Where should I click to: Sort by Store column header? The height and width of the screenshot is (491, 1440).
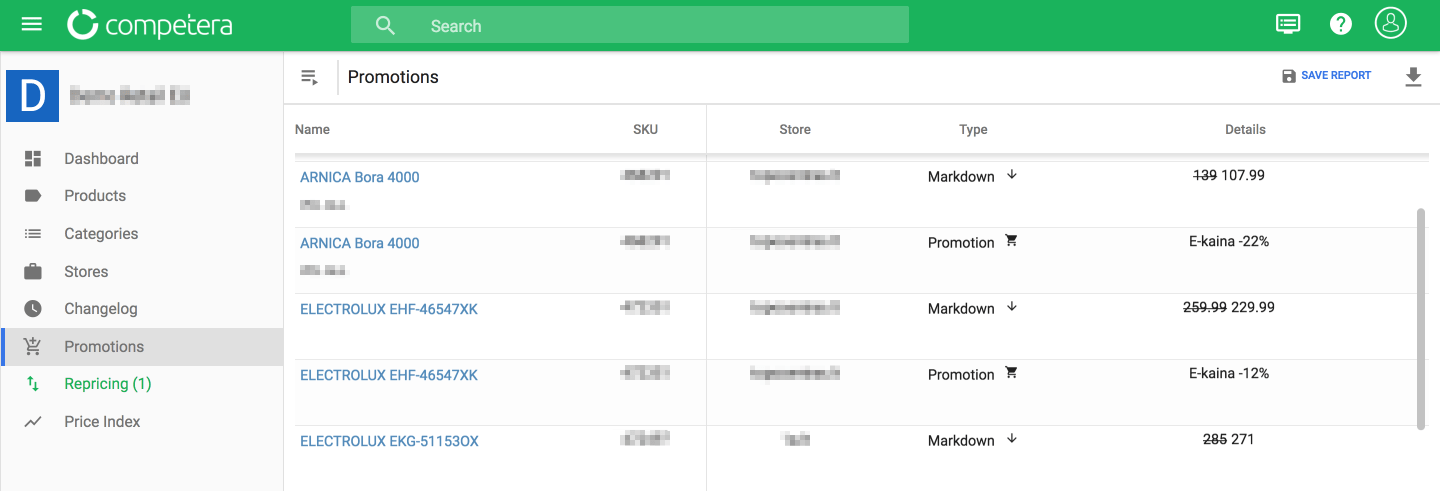pyautogui.click(x=795, y=129)
